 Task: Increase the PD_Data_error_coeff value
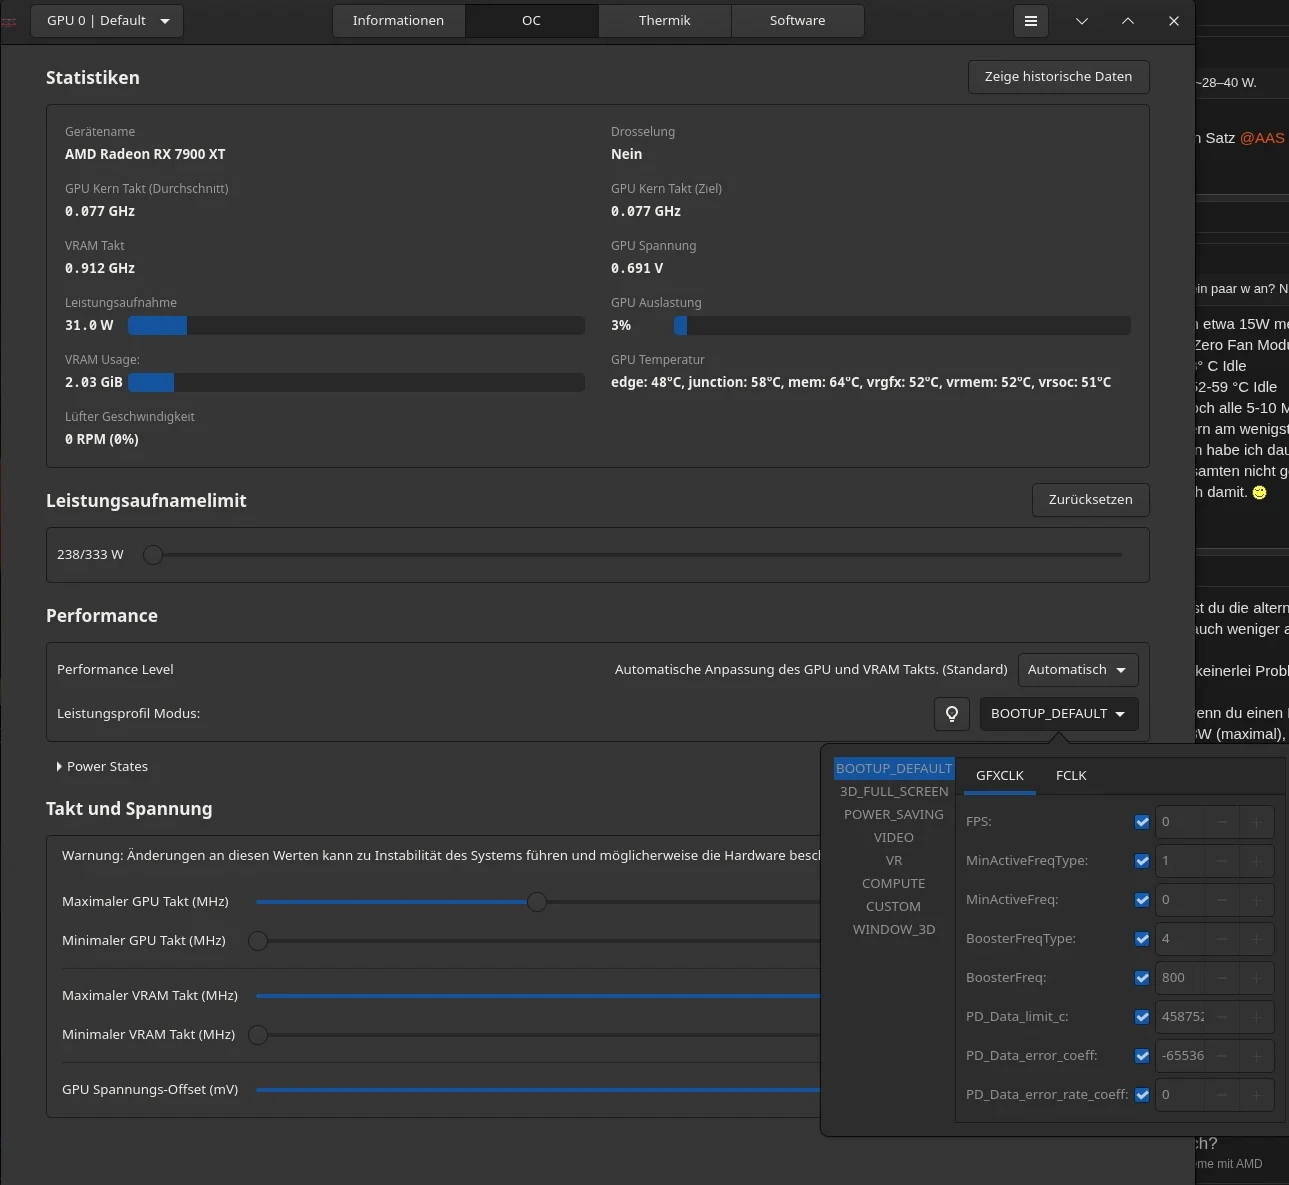(1257, 1056)
